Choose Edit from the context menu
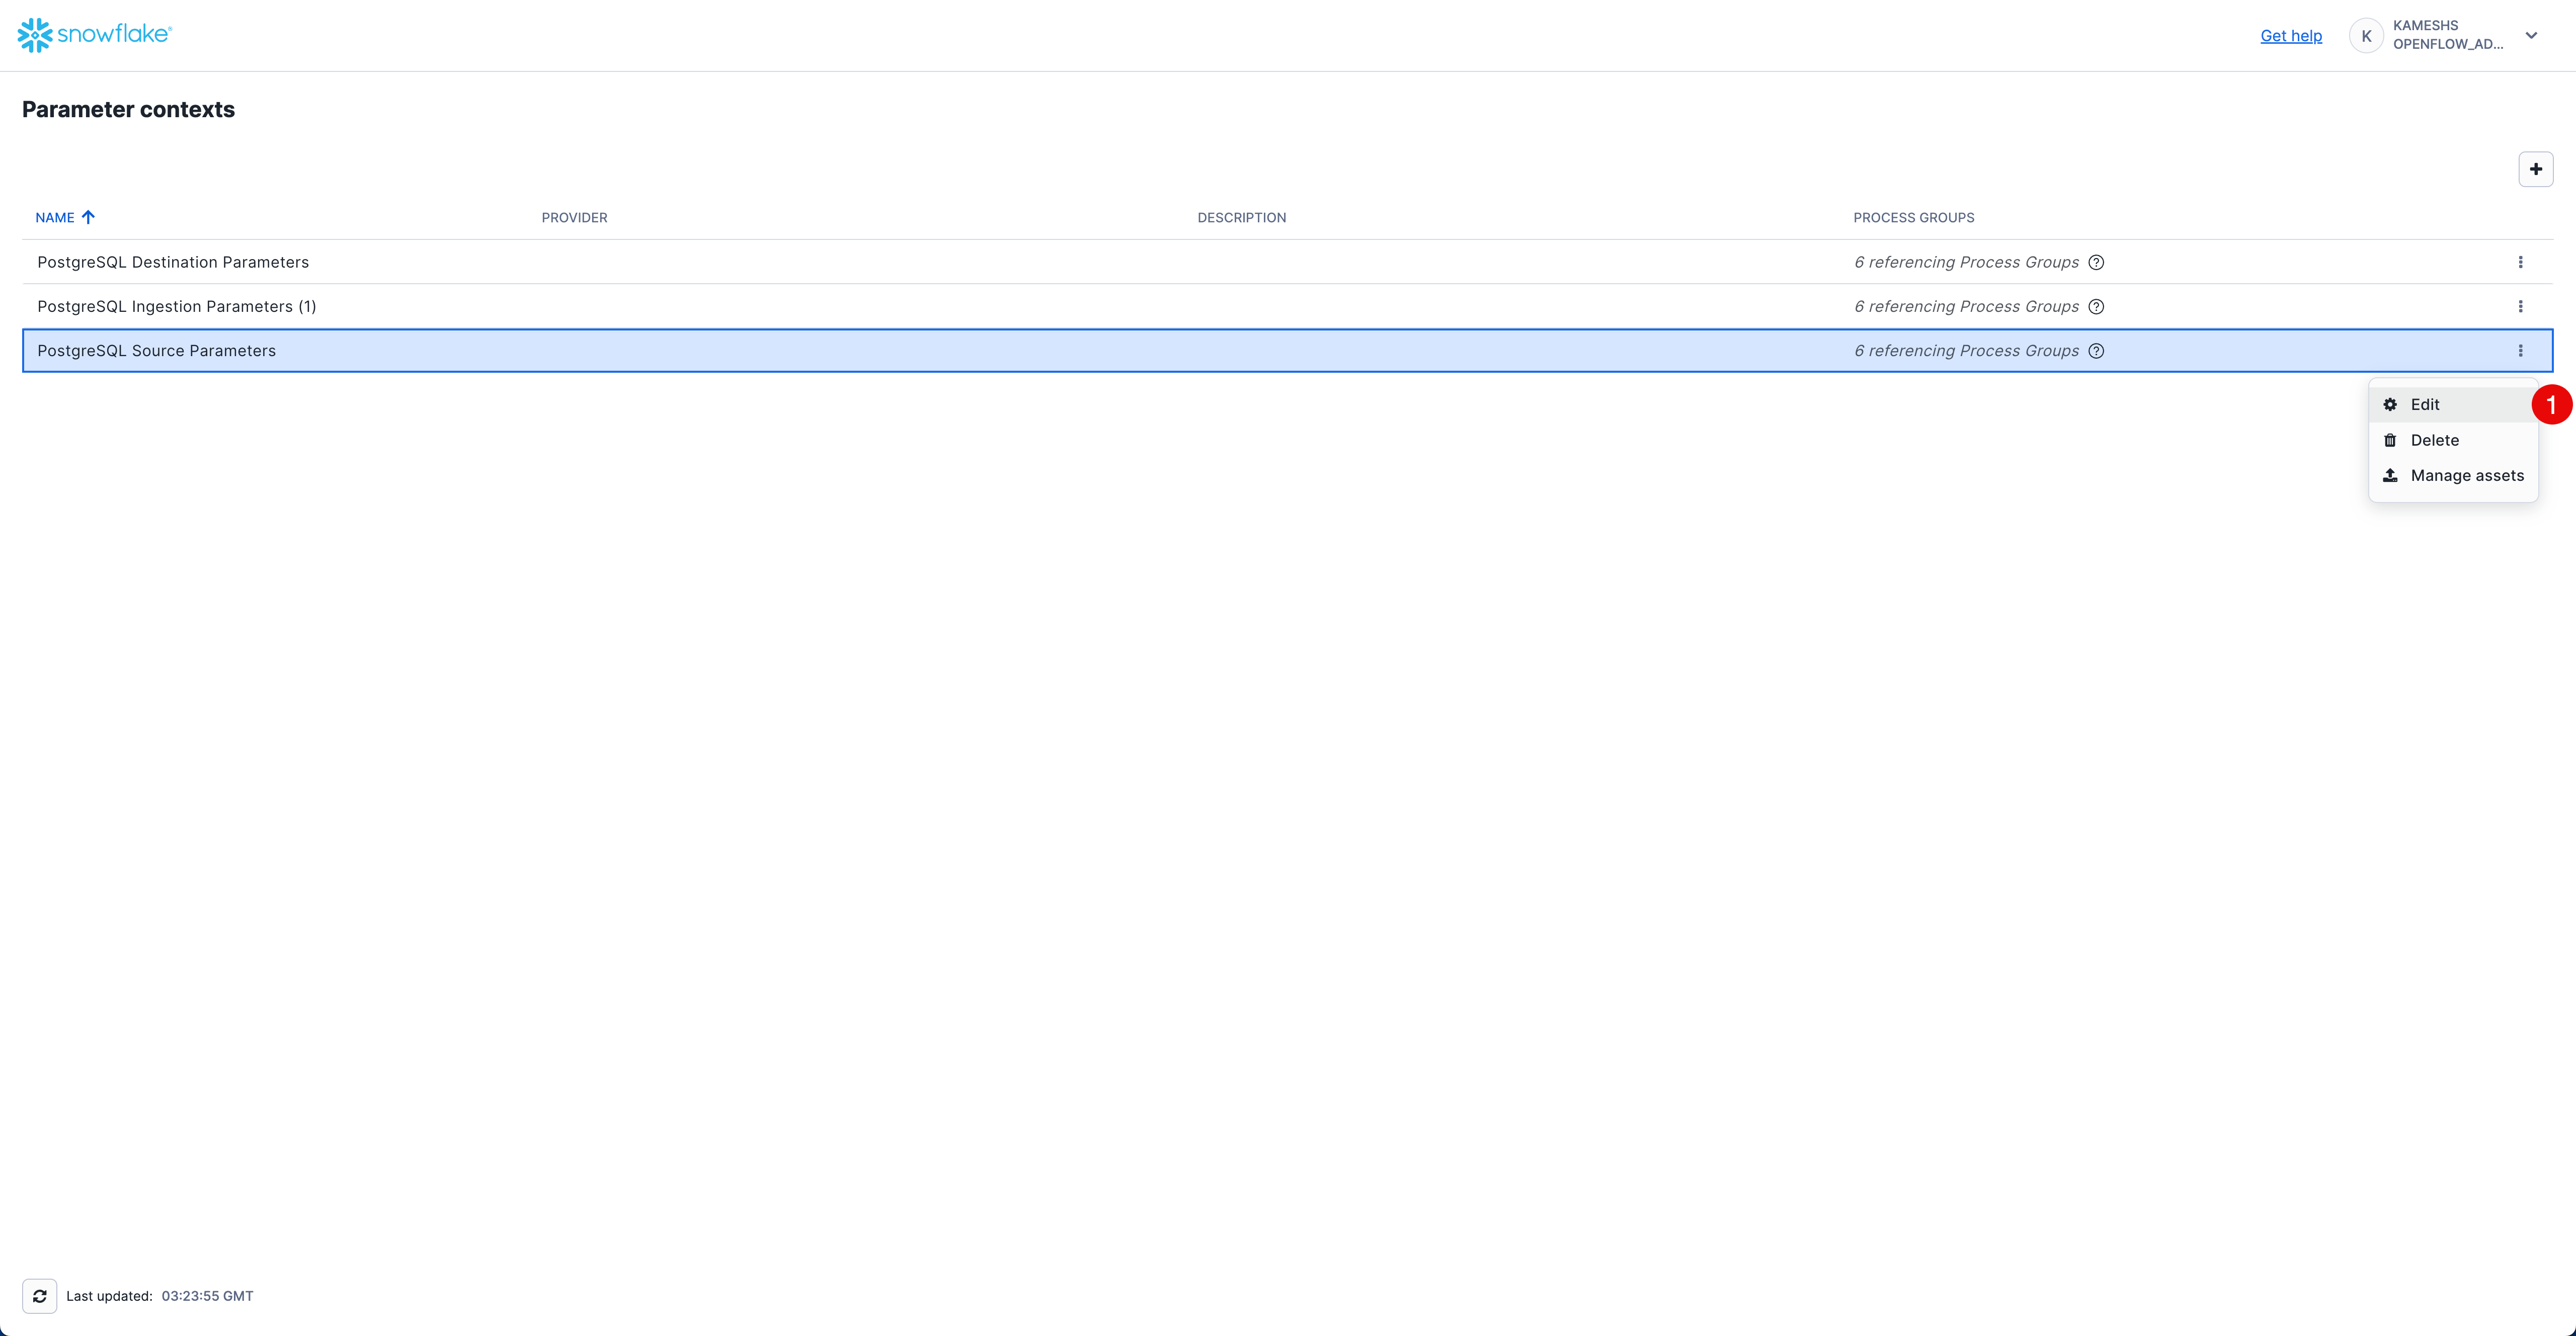The image size is (2576, 1336). 2425,405
